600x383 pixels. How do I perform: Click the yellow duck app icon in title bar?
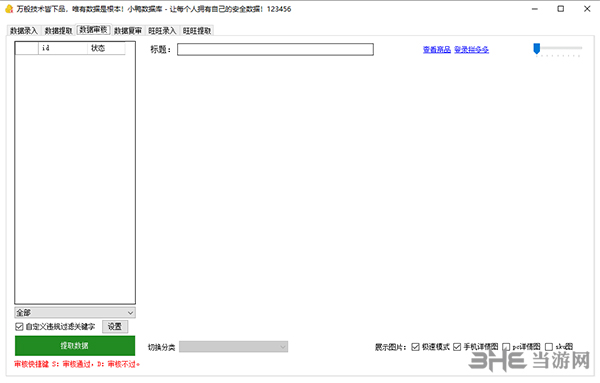(x=9, y=9)
